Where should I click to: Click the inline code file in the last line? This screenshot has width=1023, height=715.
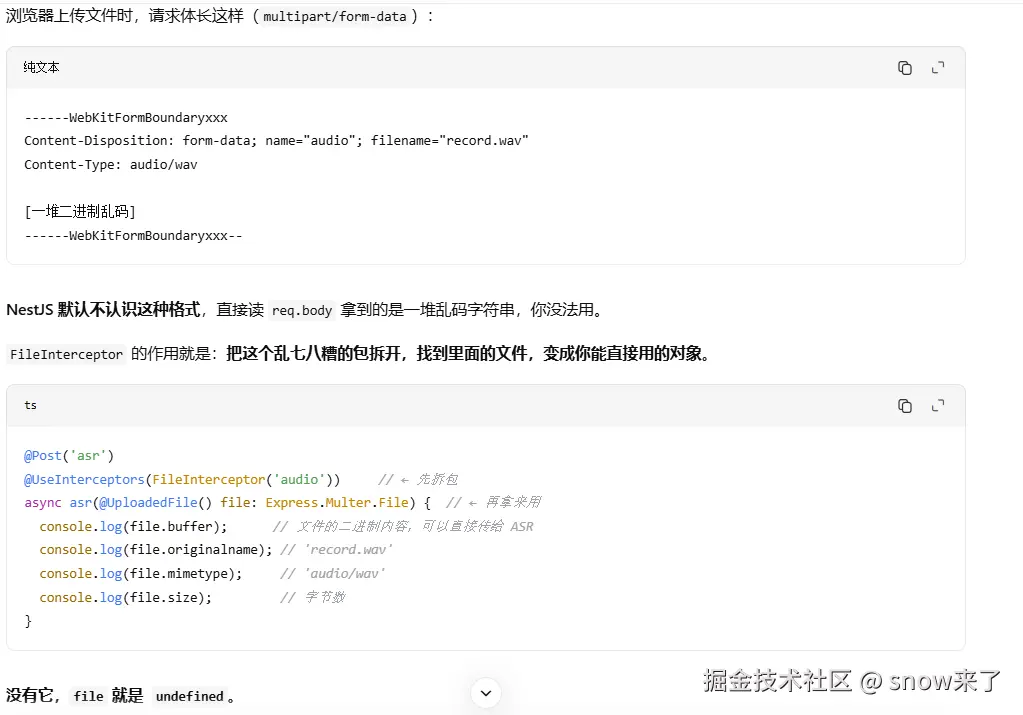89,696
